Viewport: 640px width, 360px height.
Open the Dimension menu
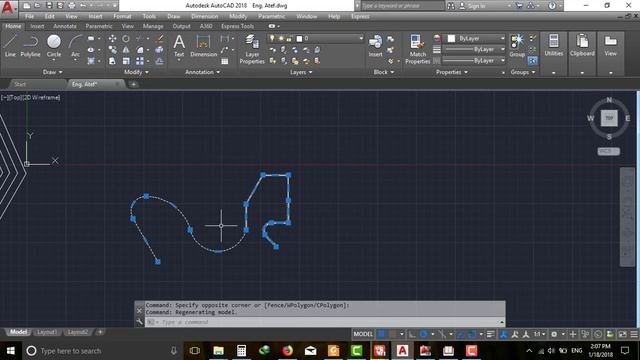(x=204, y=16)
